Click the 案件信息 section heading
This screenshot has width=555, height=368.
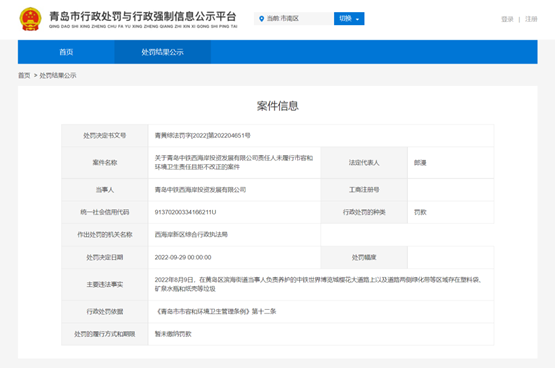278,106
